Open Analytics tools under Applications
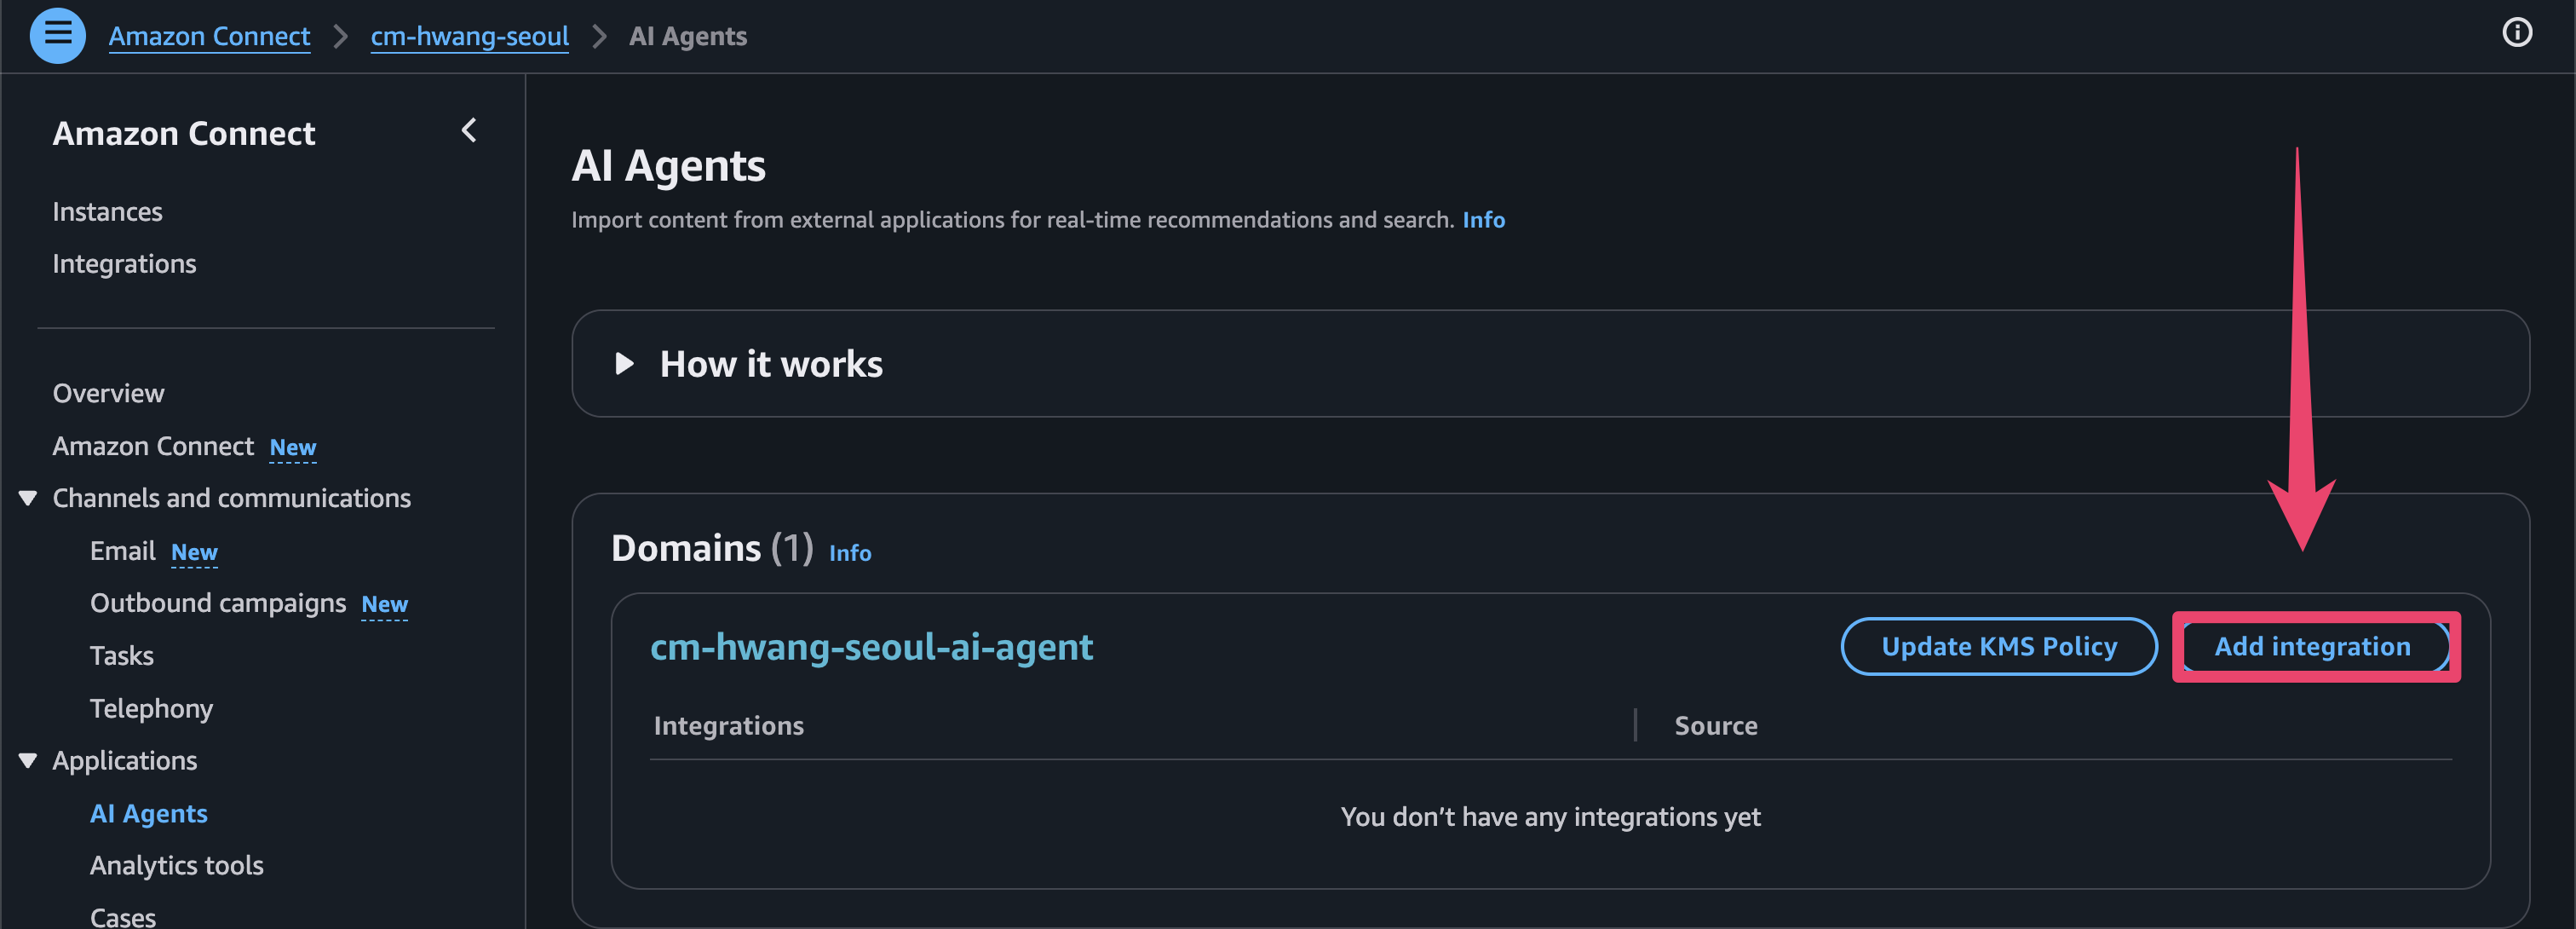The image size is (2576, 929). tap(176, 866)
